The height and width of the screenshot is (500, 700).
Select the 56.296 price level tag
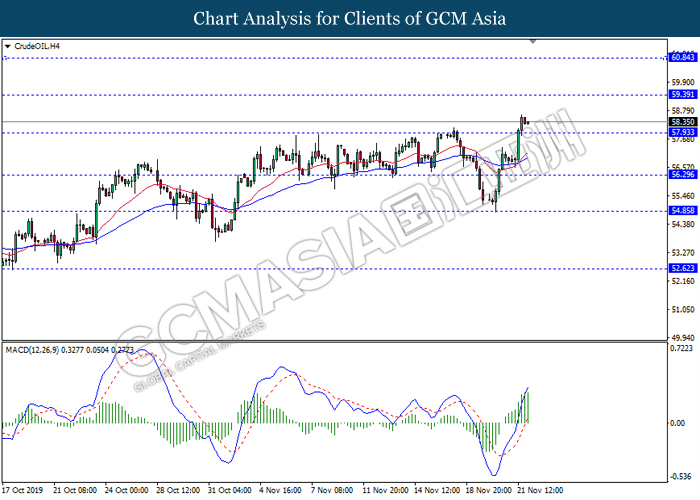pos(683,175)
